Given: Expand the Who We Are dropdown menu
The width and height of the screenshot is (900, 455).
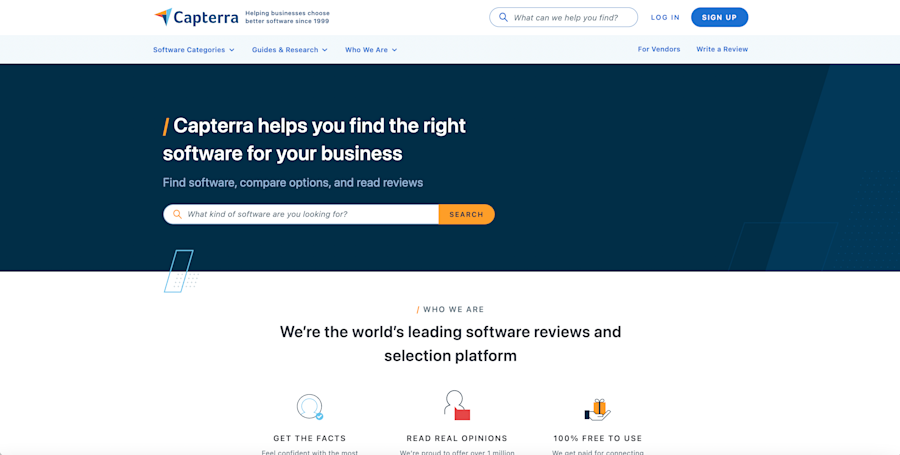Looking at the screenshot, I should click(371, 50).
